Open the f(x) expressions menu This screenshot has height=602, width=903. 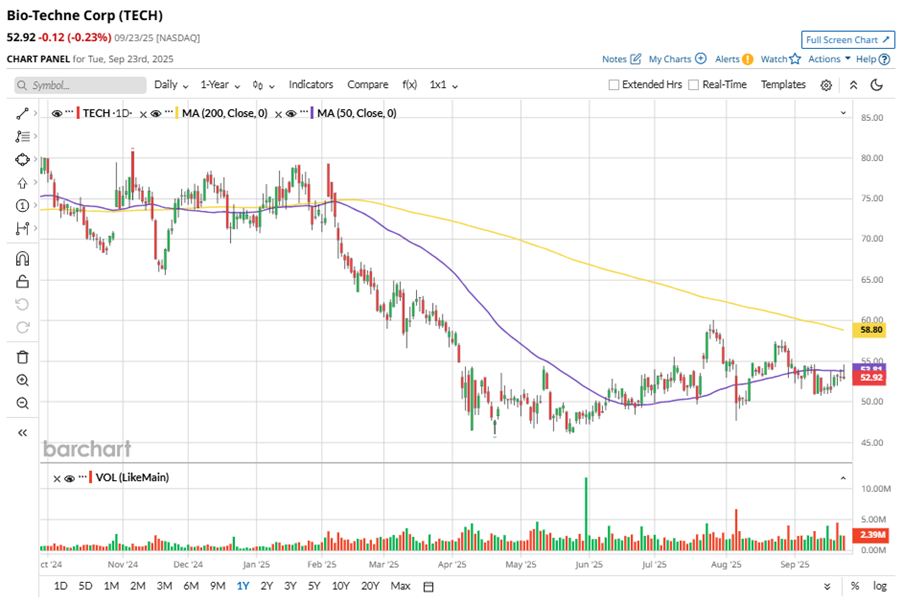click(x=409, y=85)
